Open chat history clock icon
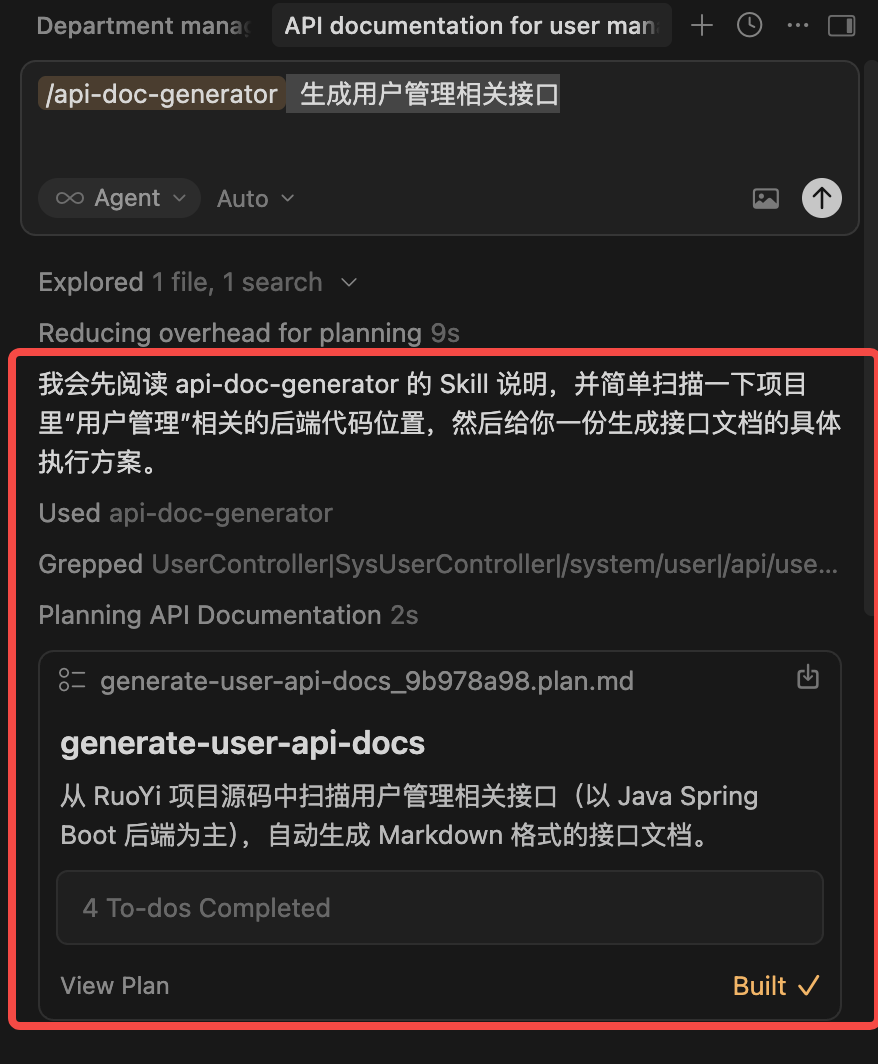The image size is (878, 1064). [749, 26]
